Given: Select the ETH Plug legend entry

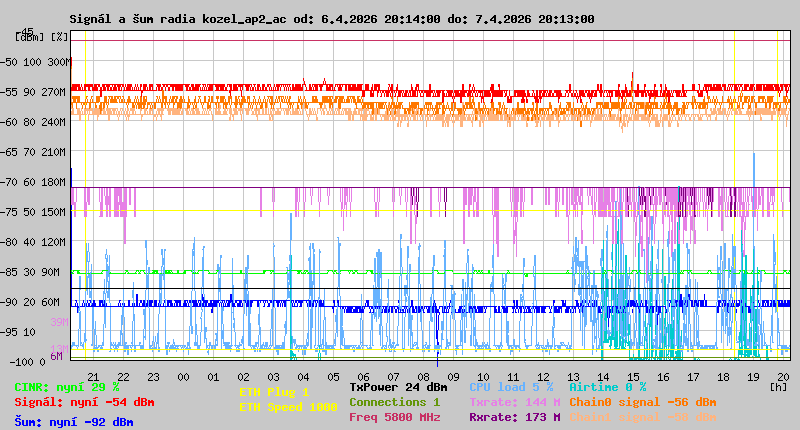Looking at the screenshot, I should 274,392.
